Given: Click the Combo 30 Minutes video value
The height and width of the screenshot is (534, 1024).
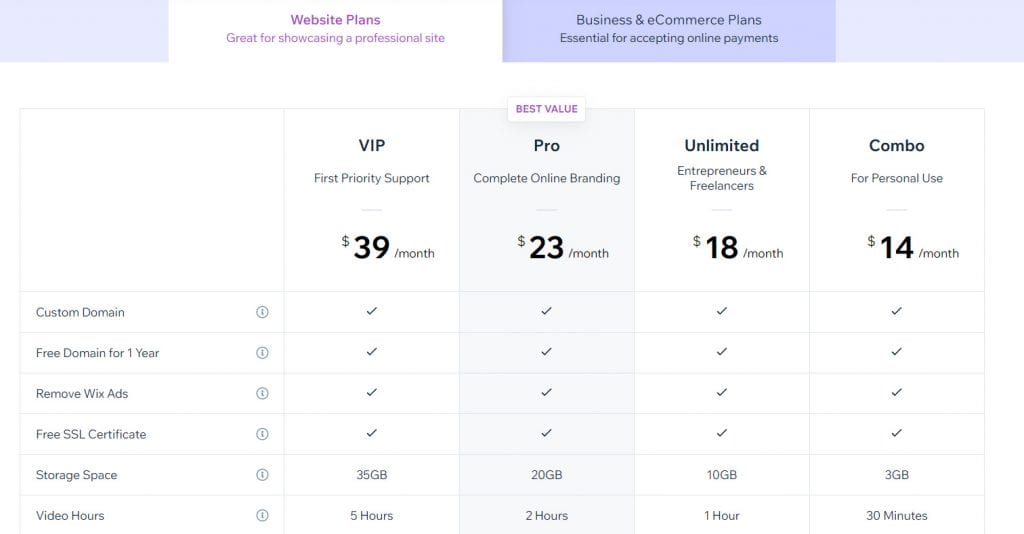Looking at the screenshot, I should [897, 515].
